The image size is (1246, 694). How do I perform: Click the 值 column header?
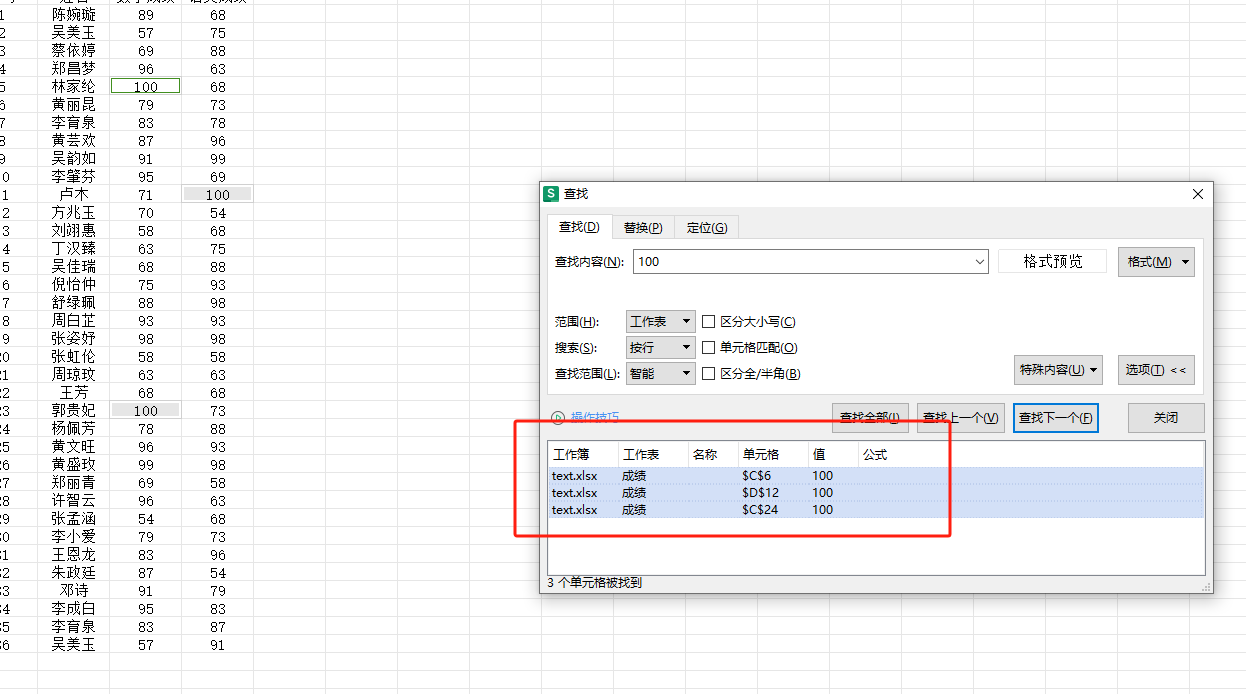pos(833,455)
